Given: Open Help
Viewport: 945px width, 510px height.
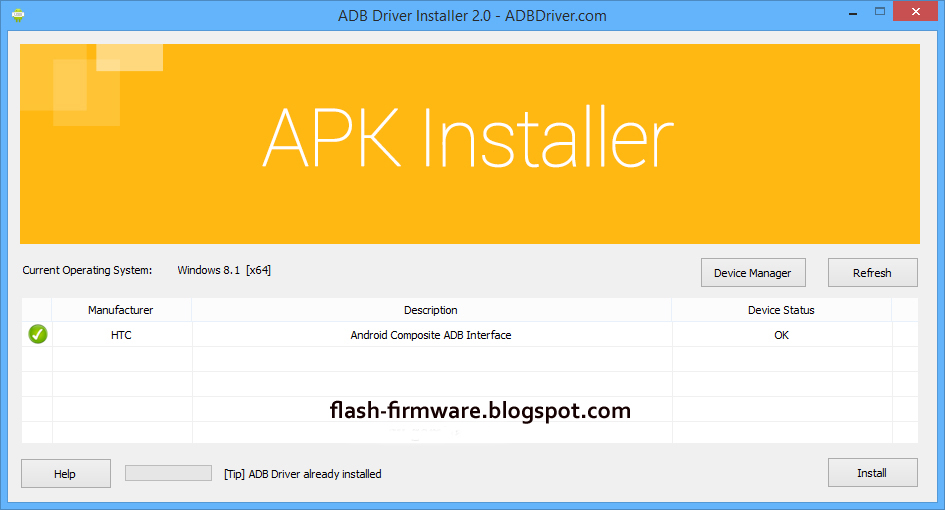Looking at the screenshot, I should click(x=65, y=473).
